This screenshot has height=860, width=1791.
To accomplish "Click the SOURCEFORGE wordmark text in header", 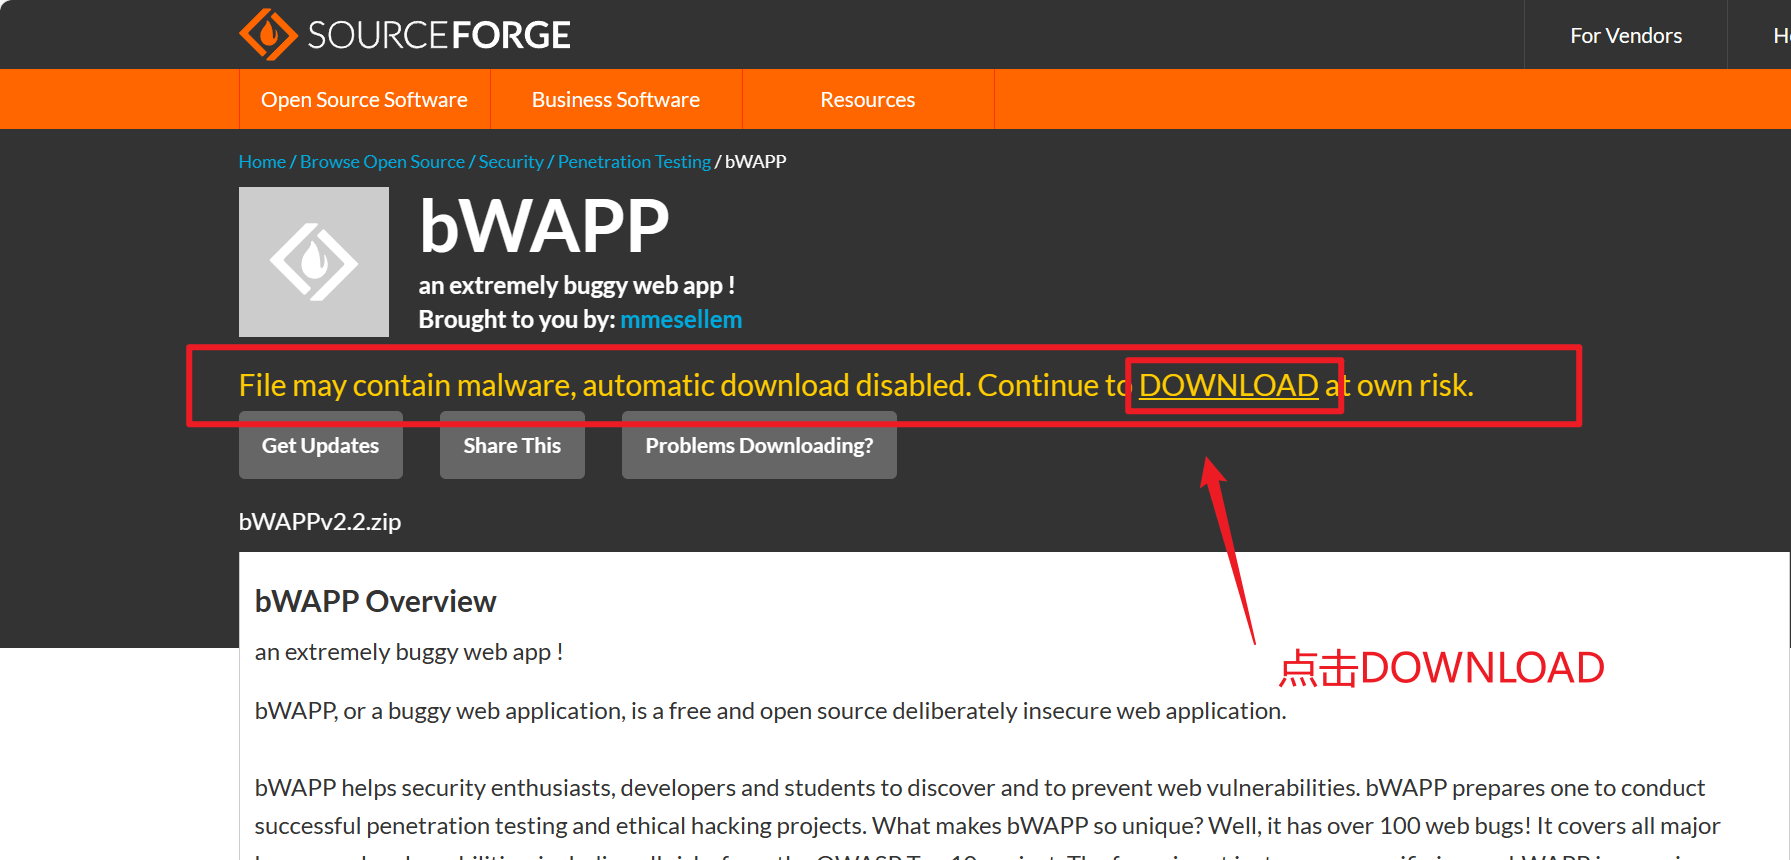I will coord(438,36).
